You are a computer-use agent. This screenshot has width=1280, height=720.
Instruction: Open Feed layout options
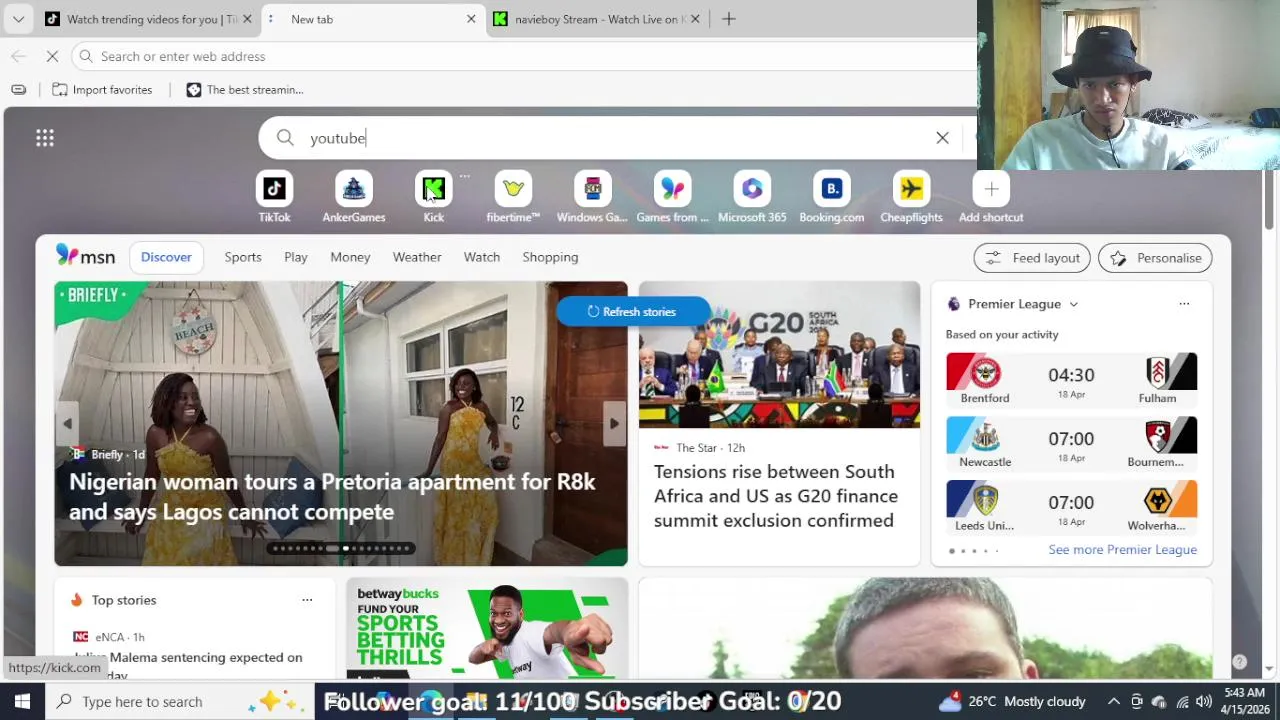[1033, 258]
